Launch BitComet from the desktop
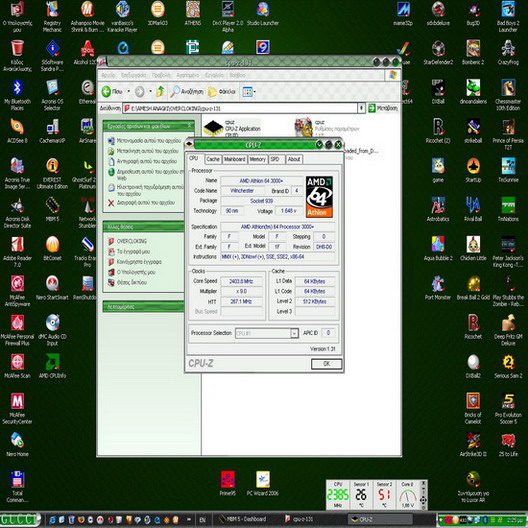 pos(52,249)
